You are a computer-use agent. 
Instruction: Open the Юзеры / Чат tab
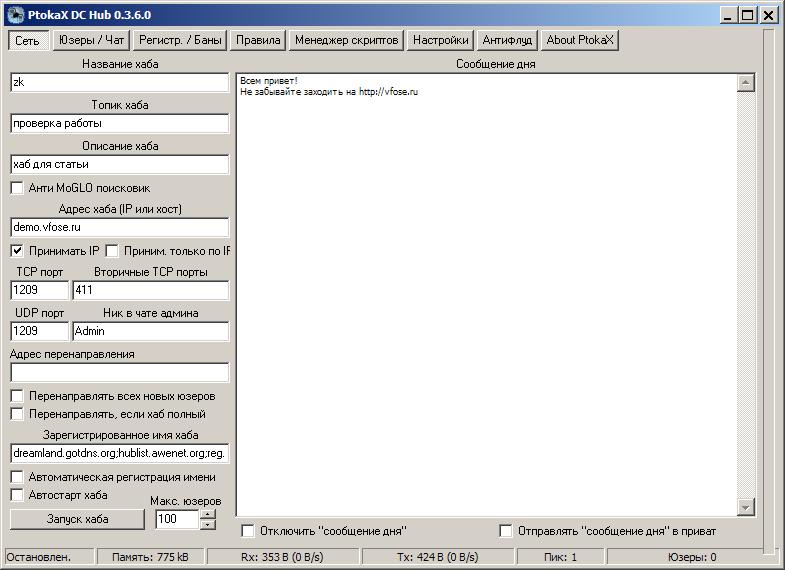(x=91, y=40)
